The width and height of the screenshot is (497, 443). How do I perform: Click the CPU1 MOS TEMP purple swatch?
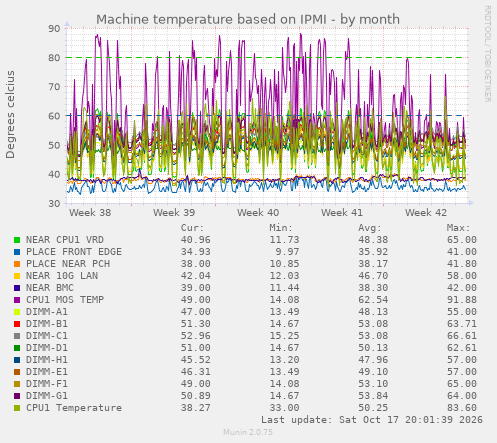[x=17, y=300]
